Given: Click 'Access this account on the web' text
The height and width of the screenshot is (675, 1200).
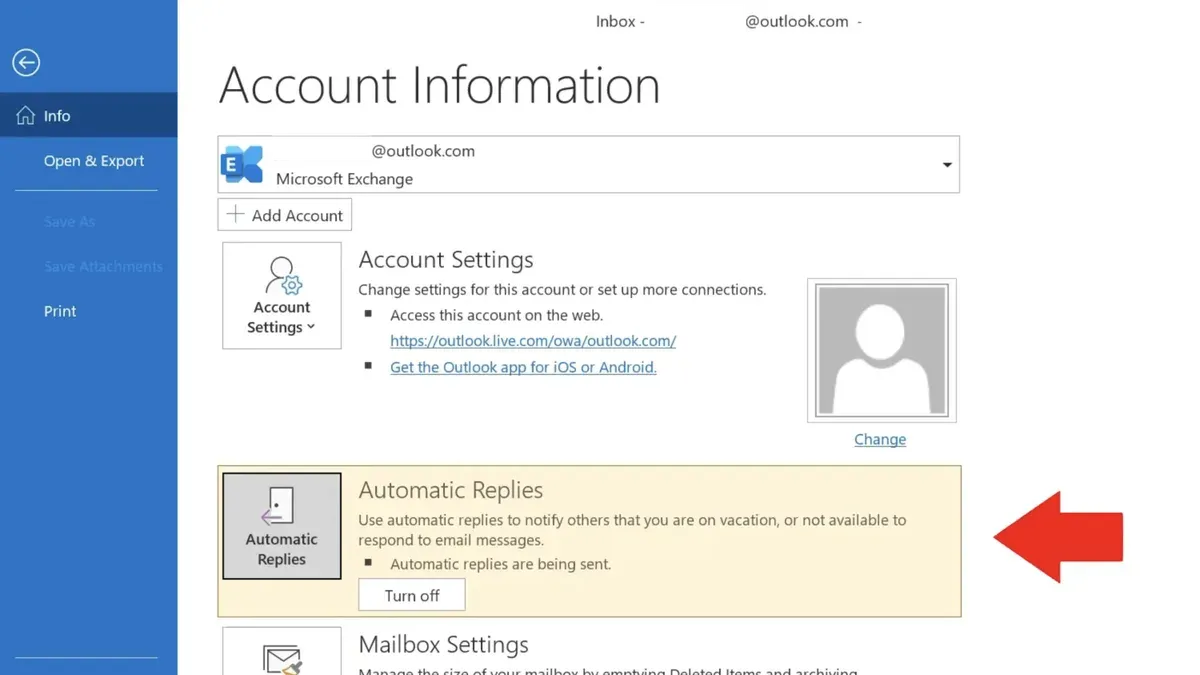Looking at the screenshot, I should coord(497,314).
